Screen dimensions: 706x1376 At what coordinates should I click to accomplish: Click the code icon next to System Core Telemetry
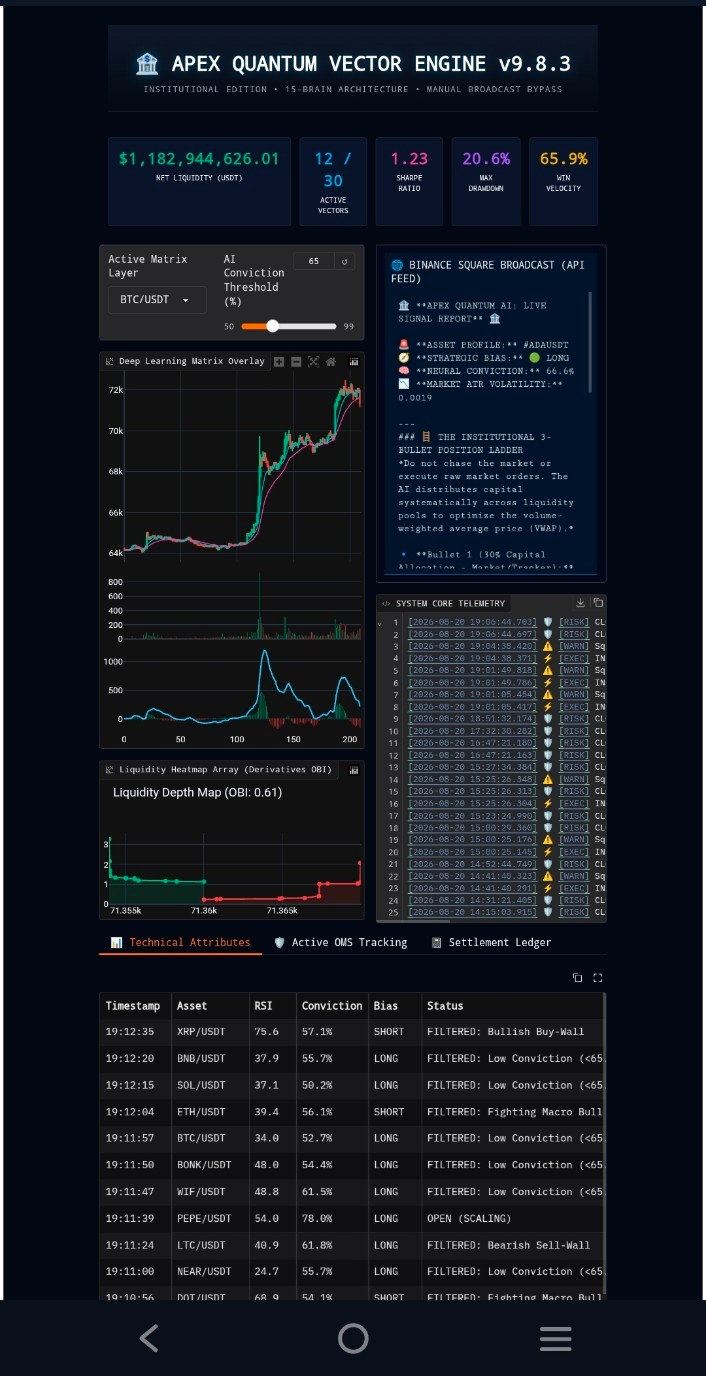pyautogui.click(x=386, y=604)
